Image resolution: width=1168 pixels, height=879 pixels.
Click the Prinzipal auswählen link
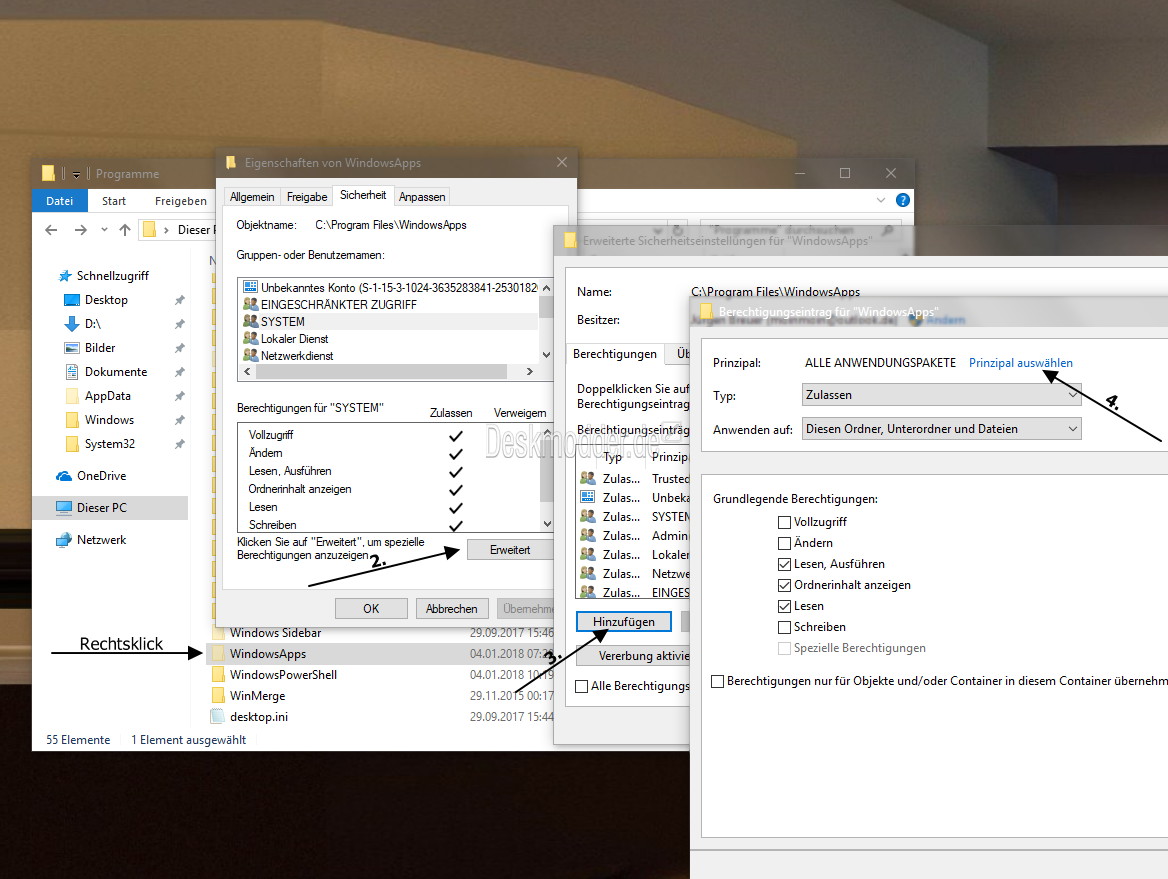coord(1021,363)
